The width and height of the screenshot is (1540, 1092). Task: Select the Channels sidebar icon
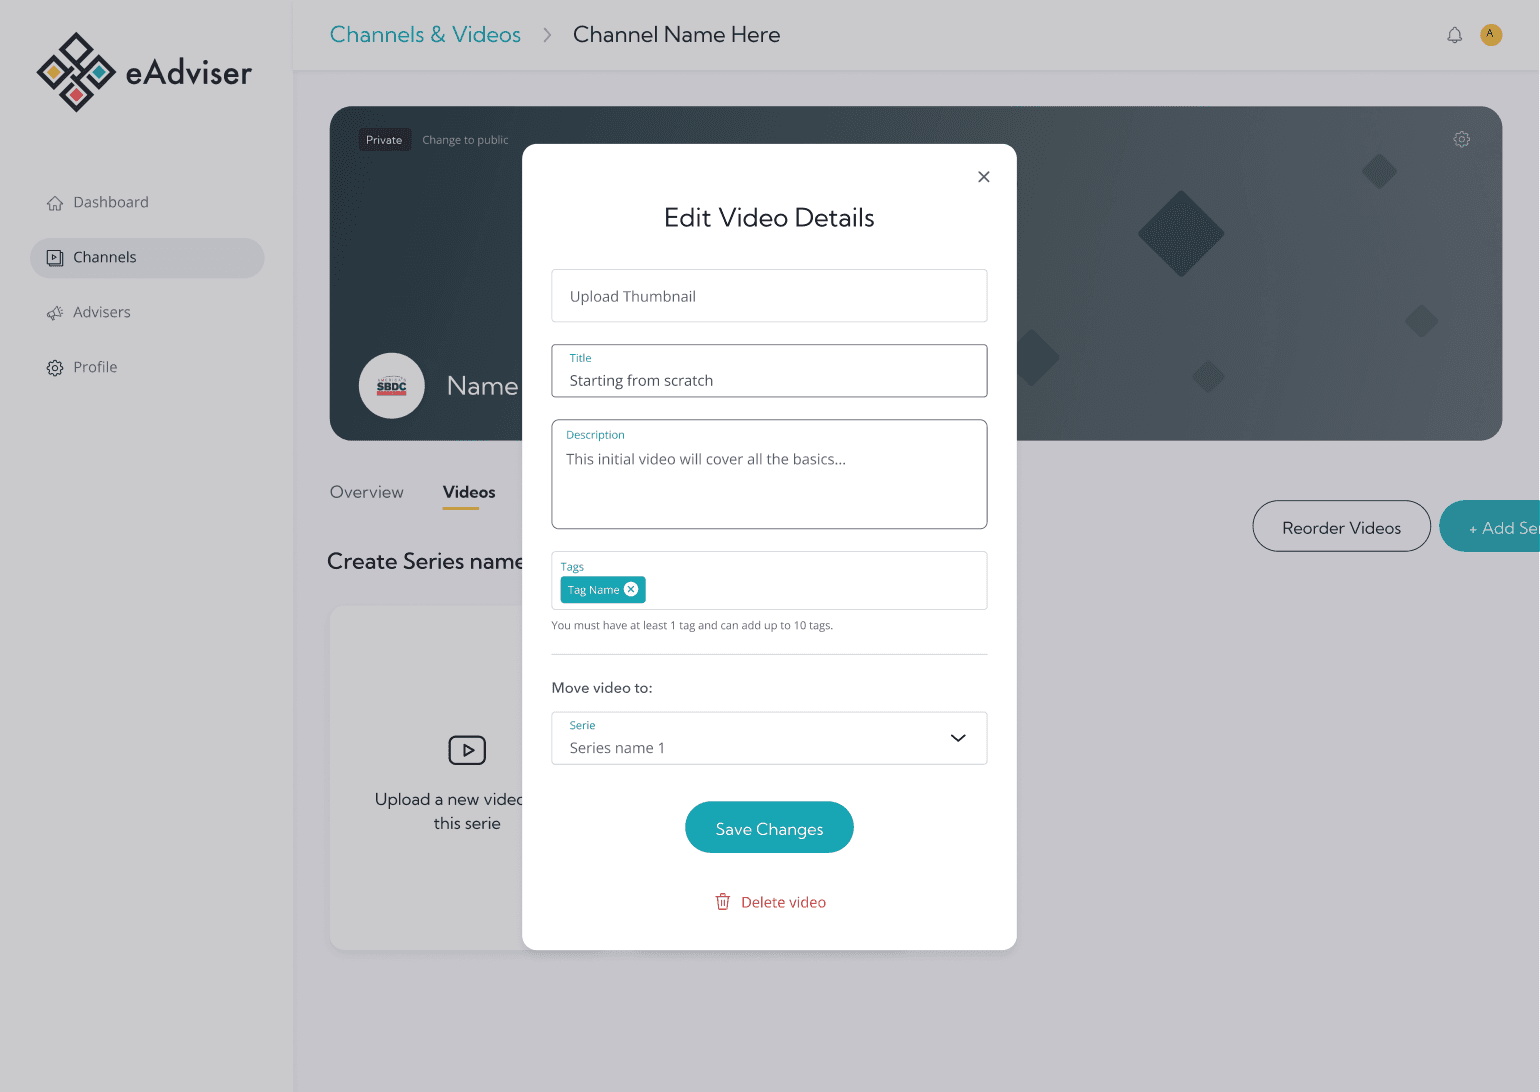[x=55, y=257]
